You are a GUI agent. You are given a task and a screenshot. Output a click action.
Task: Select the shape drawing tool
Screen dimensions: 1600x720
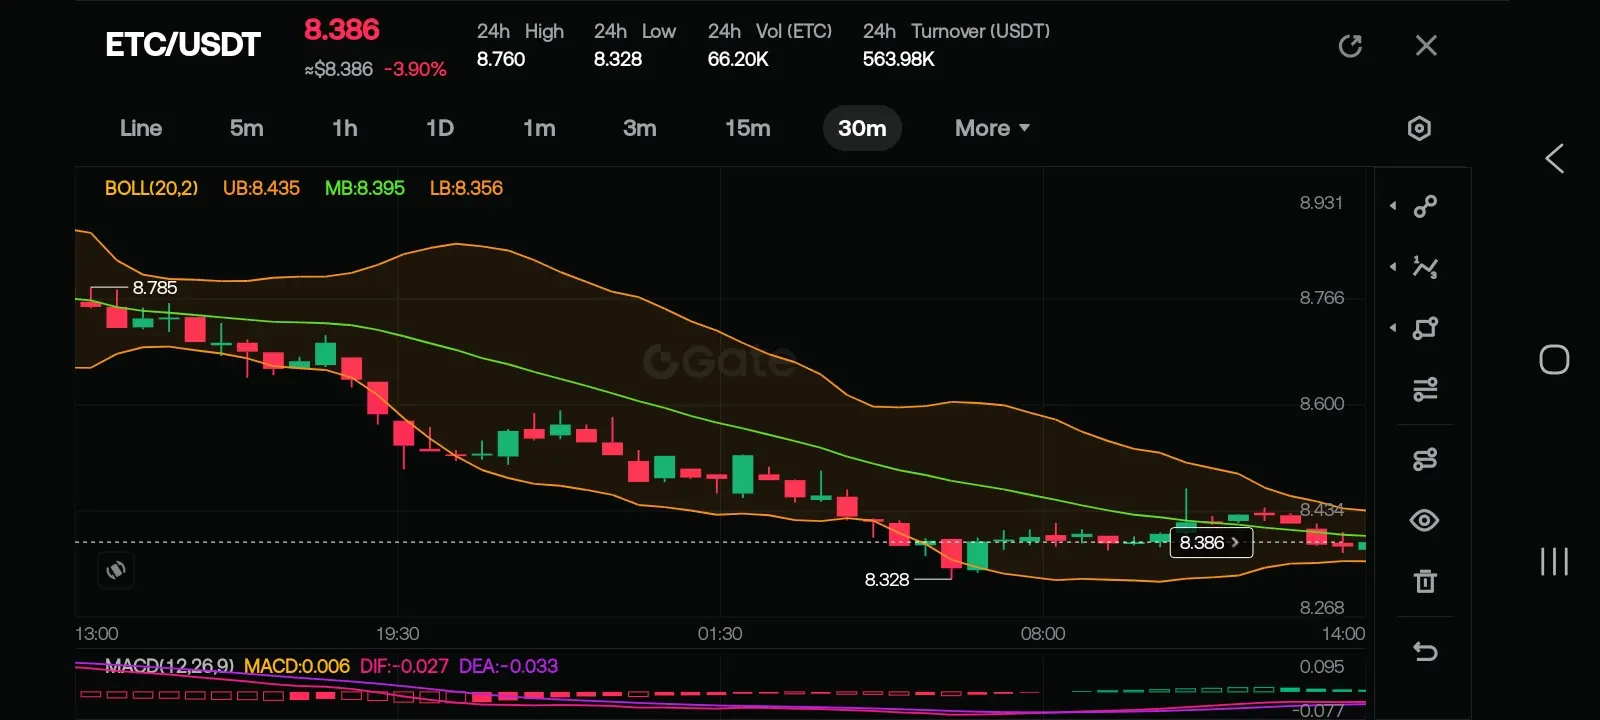click(x=1425, y=328)
